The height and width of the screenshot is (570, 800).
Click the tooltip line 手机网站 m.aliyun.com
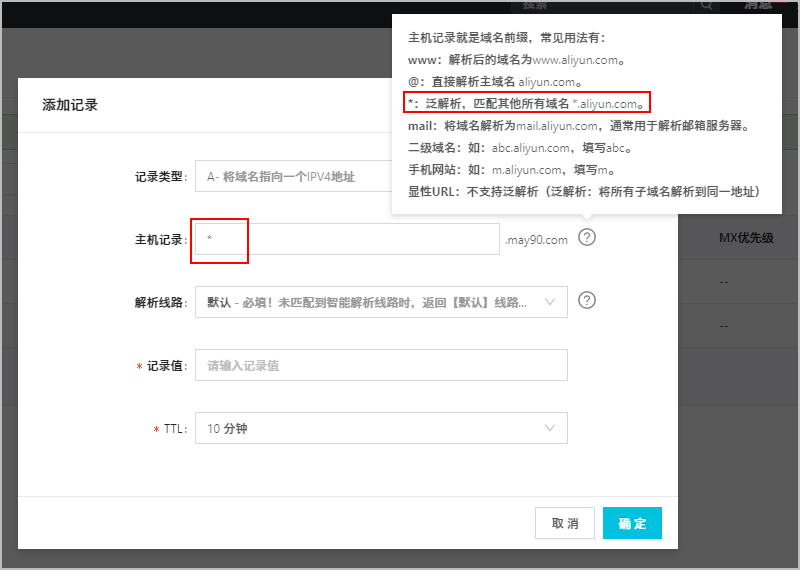(511, 169)
